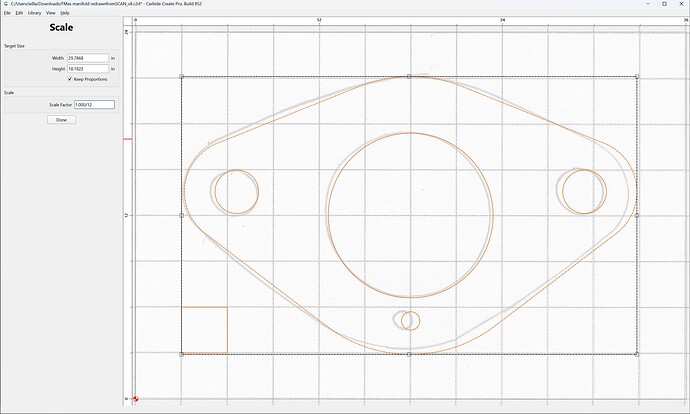Viewport: 690px width, 414px height.
Task: Click the Width input field
Action: tap(88, 58)
